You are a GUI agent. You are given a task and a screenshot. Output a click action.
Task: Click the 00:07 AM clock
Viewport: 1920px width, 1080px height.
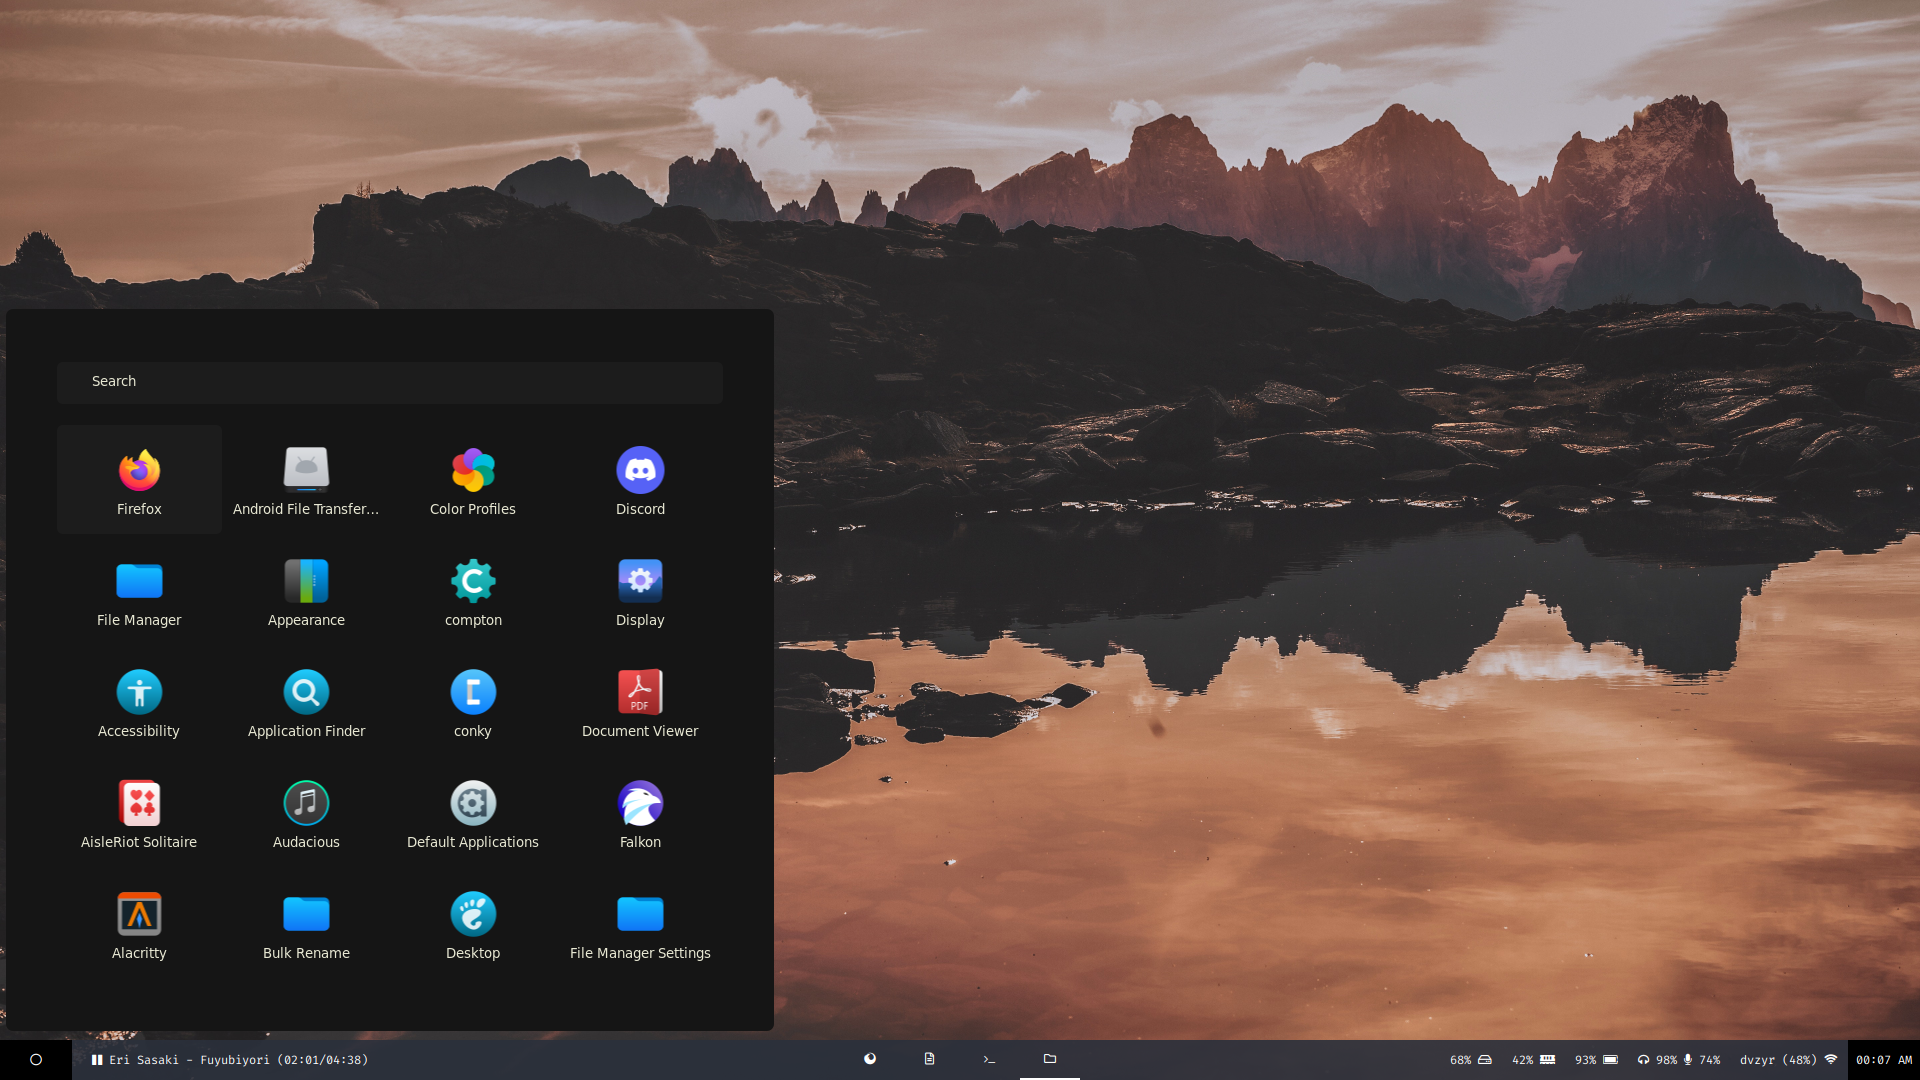pyautogui.click(x=1884, y=1060)
